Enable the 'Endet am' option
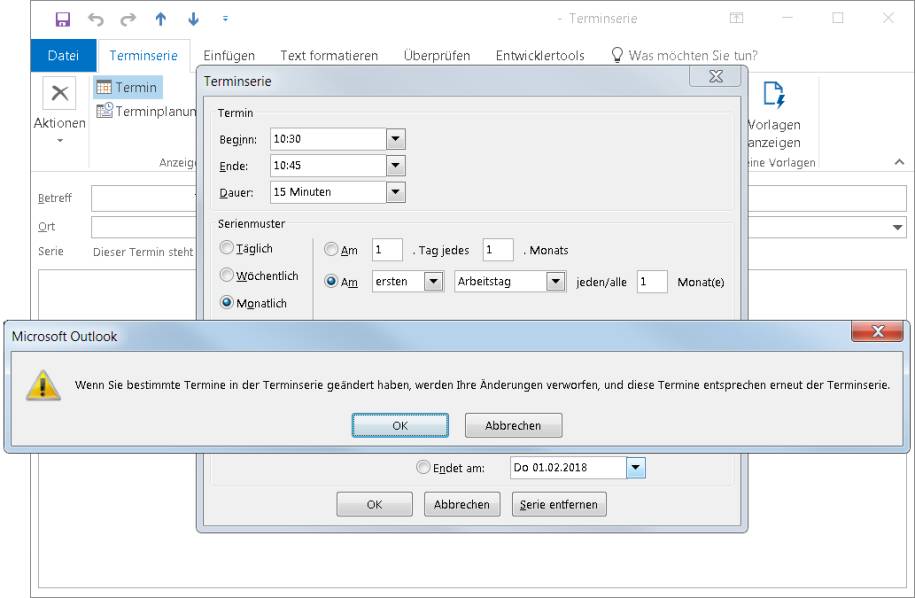 point(423,467)
